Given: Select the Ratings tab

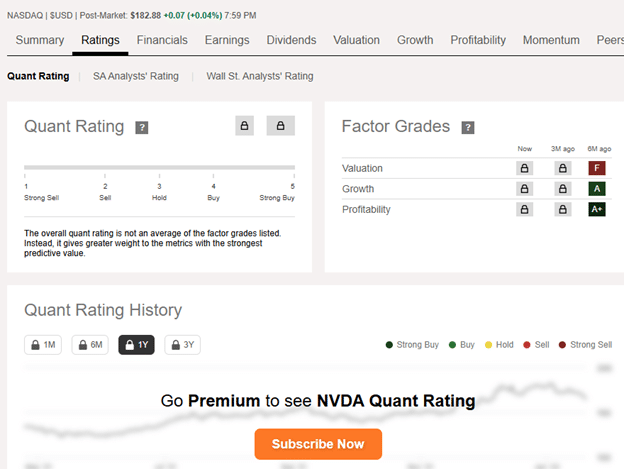Looking at the screenshot, I should (100, 40).
